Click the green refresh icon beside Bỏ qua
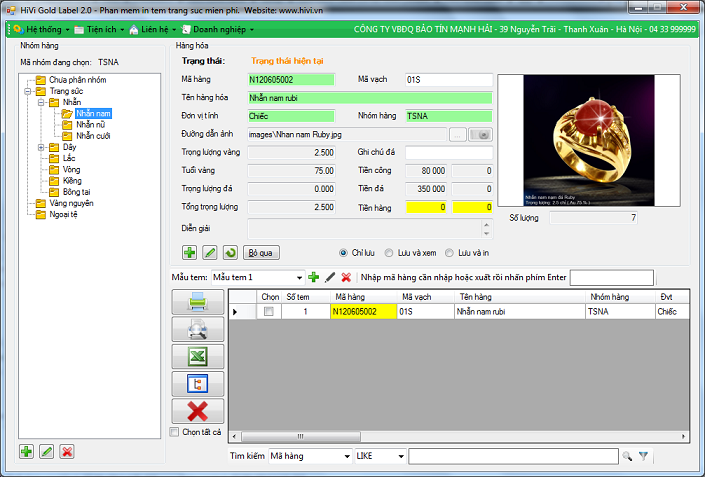Viewport: 705px width, 477px height. pos(230,252)
